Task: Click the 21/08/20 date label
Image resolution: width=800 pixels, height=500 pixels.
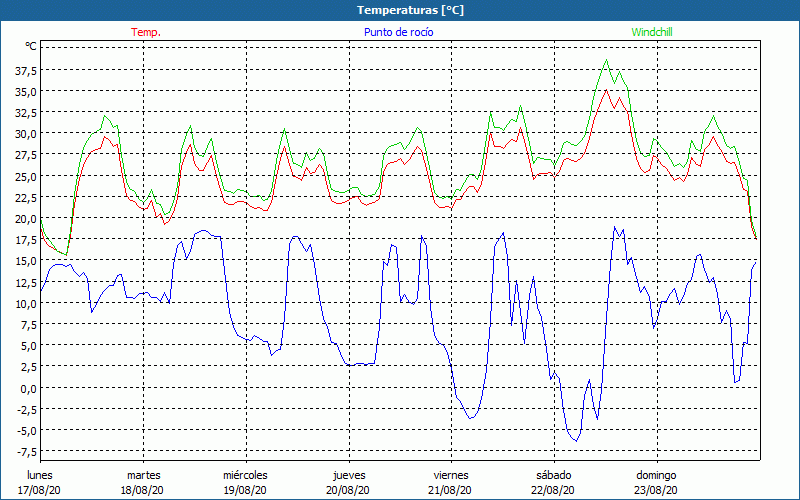Action: (450, 490)
